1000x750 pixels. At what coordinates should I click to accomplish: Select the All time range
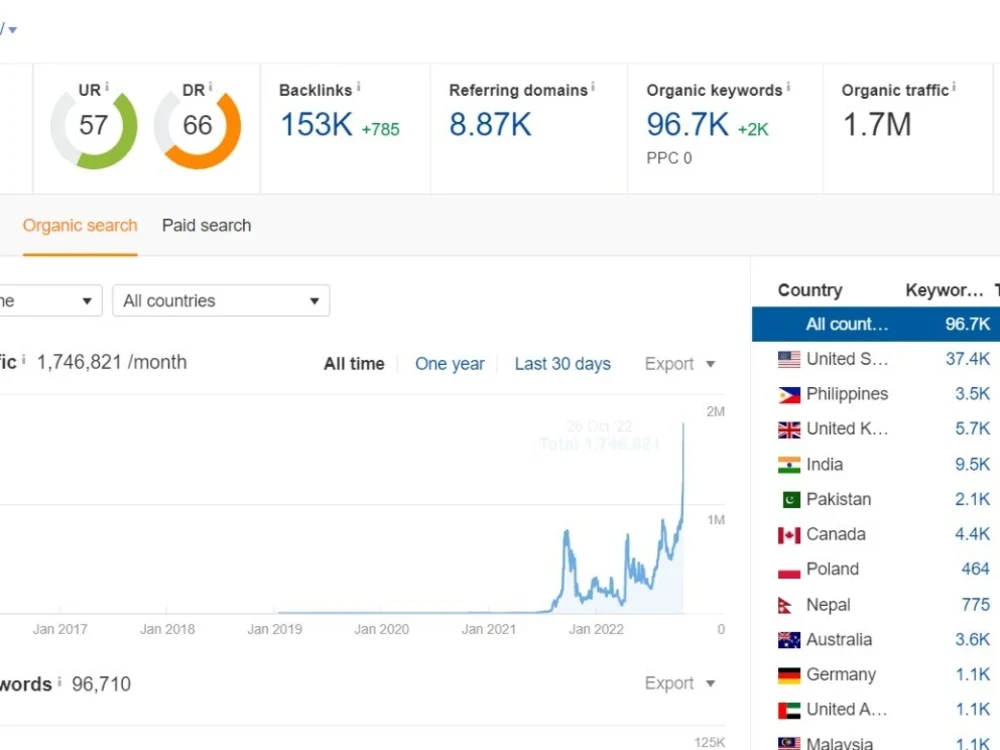pyautogui.click(x=354, y=364)
